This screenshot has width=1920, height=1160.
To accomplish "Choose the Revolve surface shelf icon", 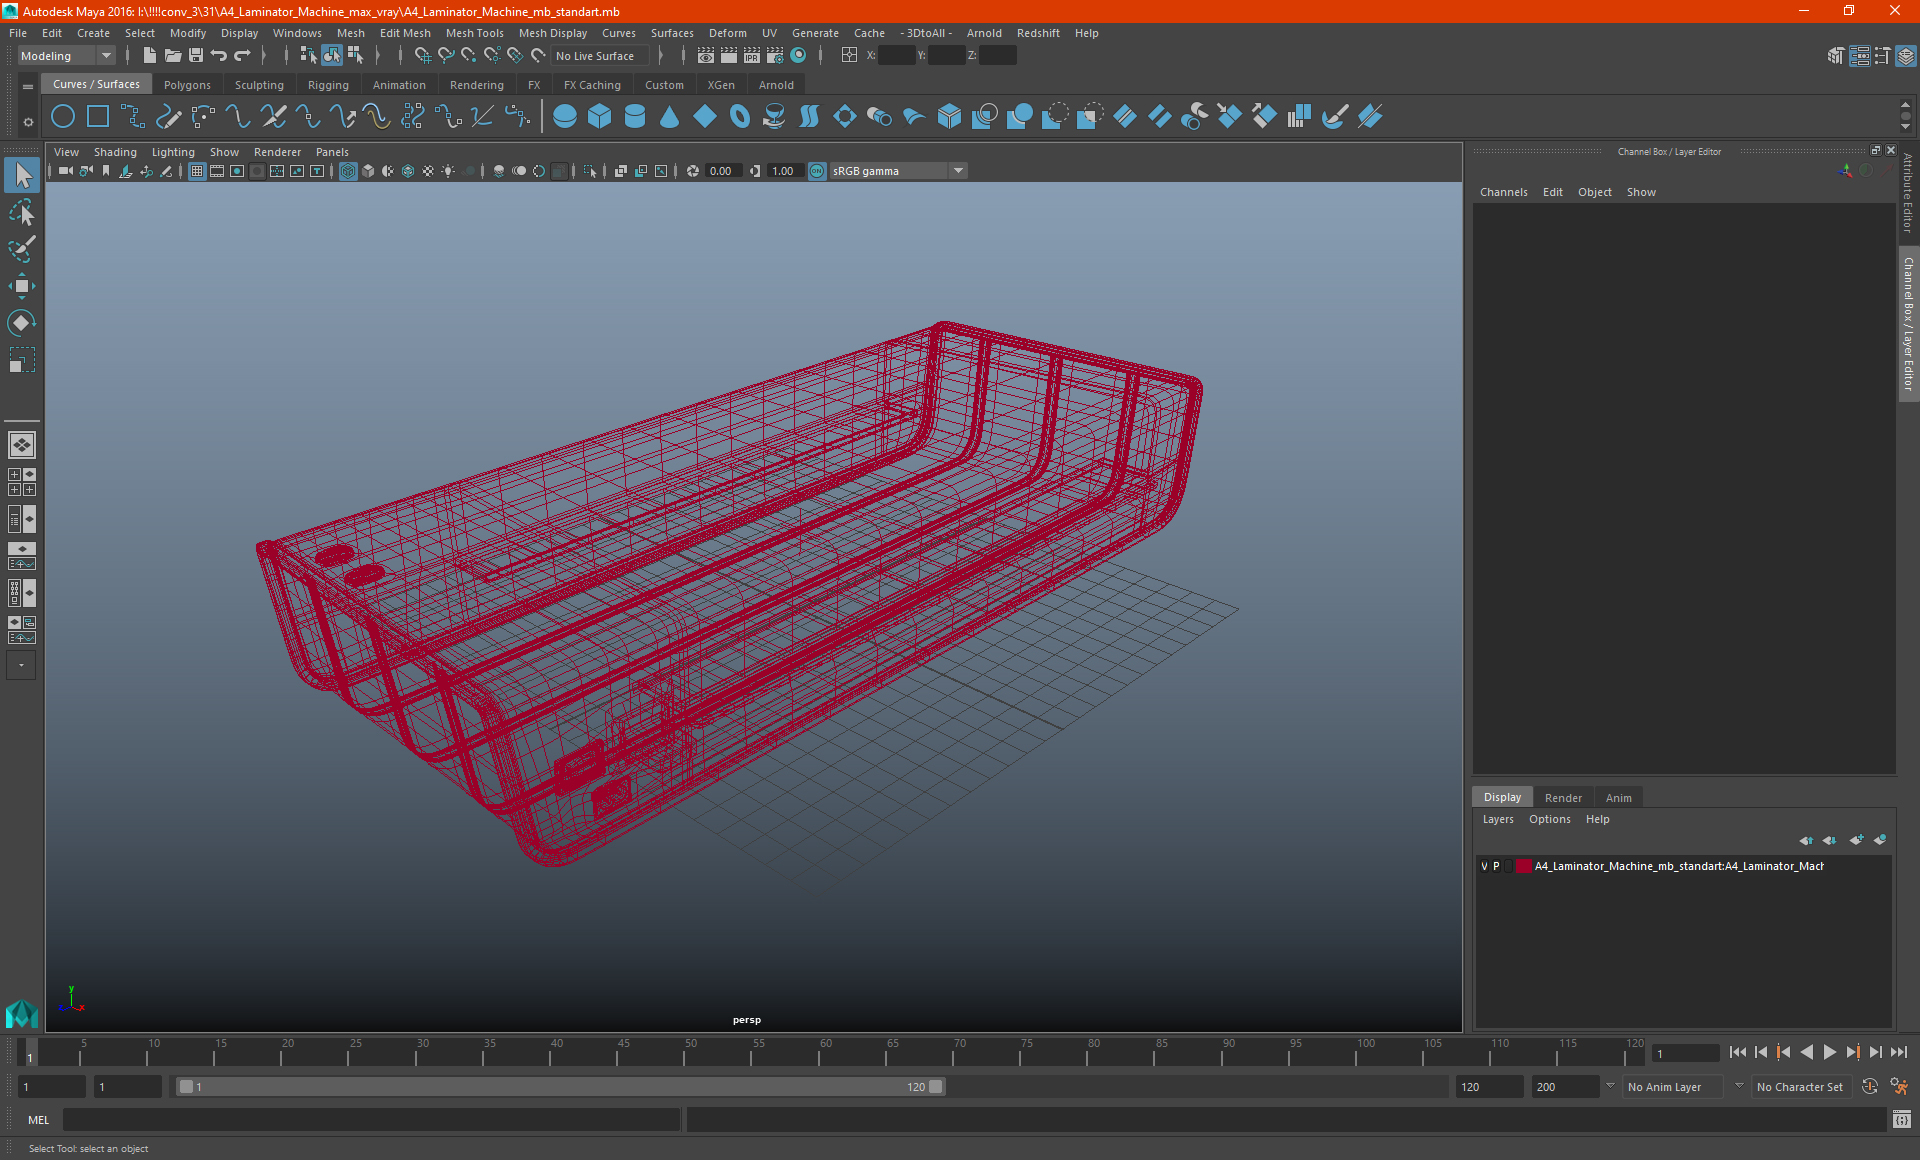I will click(x=774, y=117).
